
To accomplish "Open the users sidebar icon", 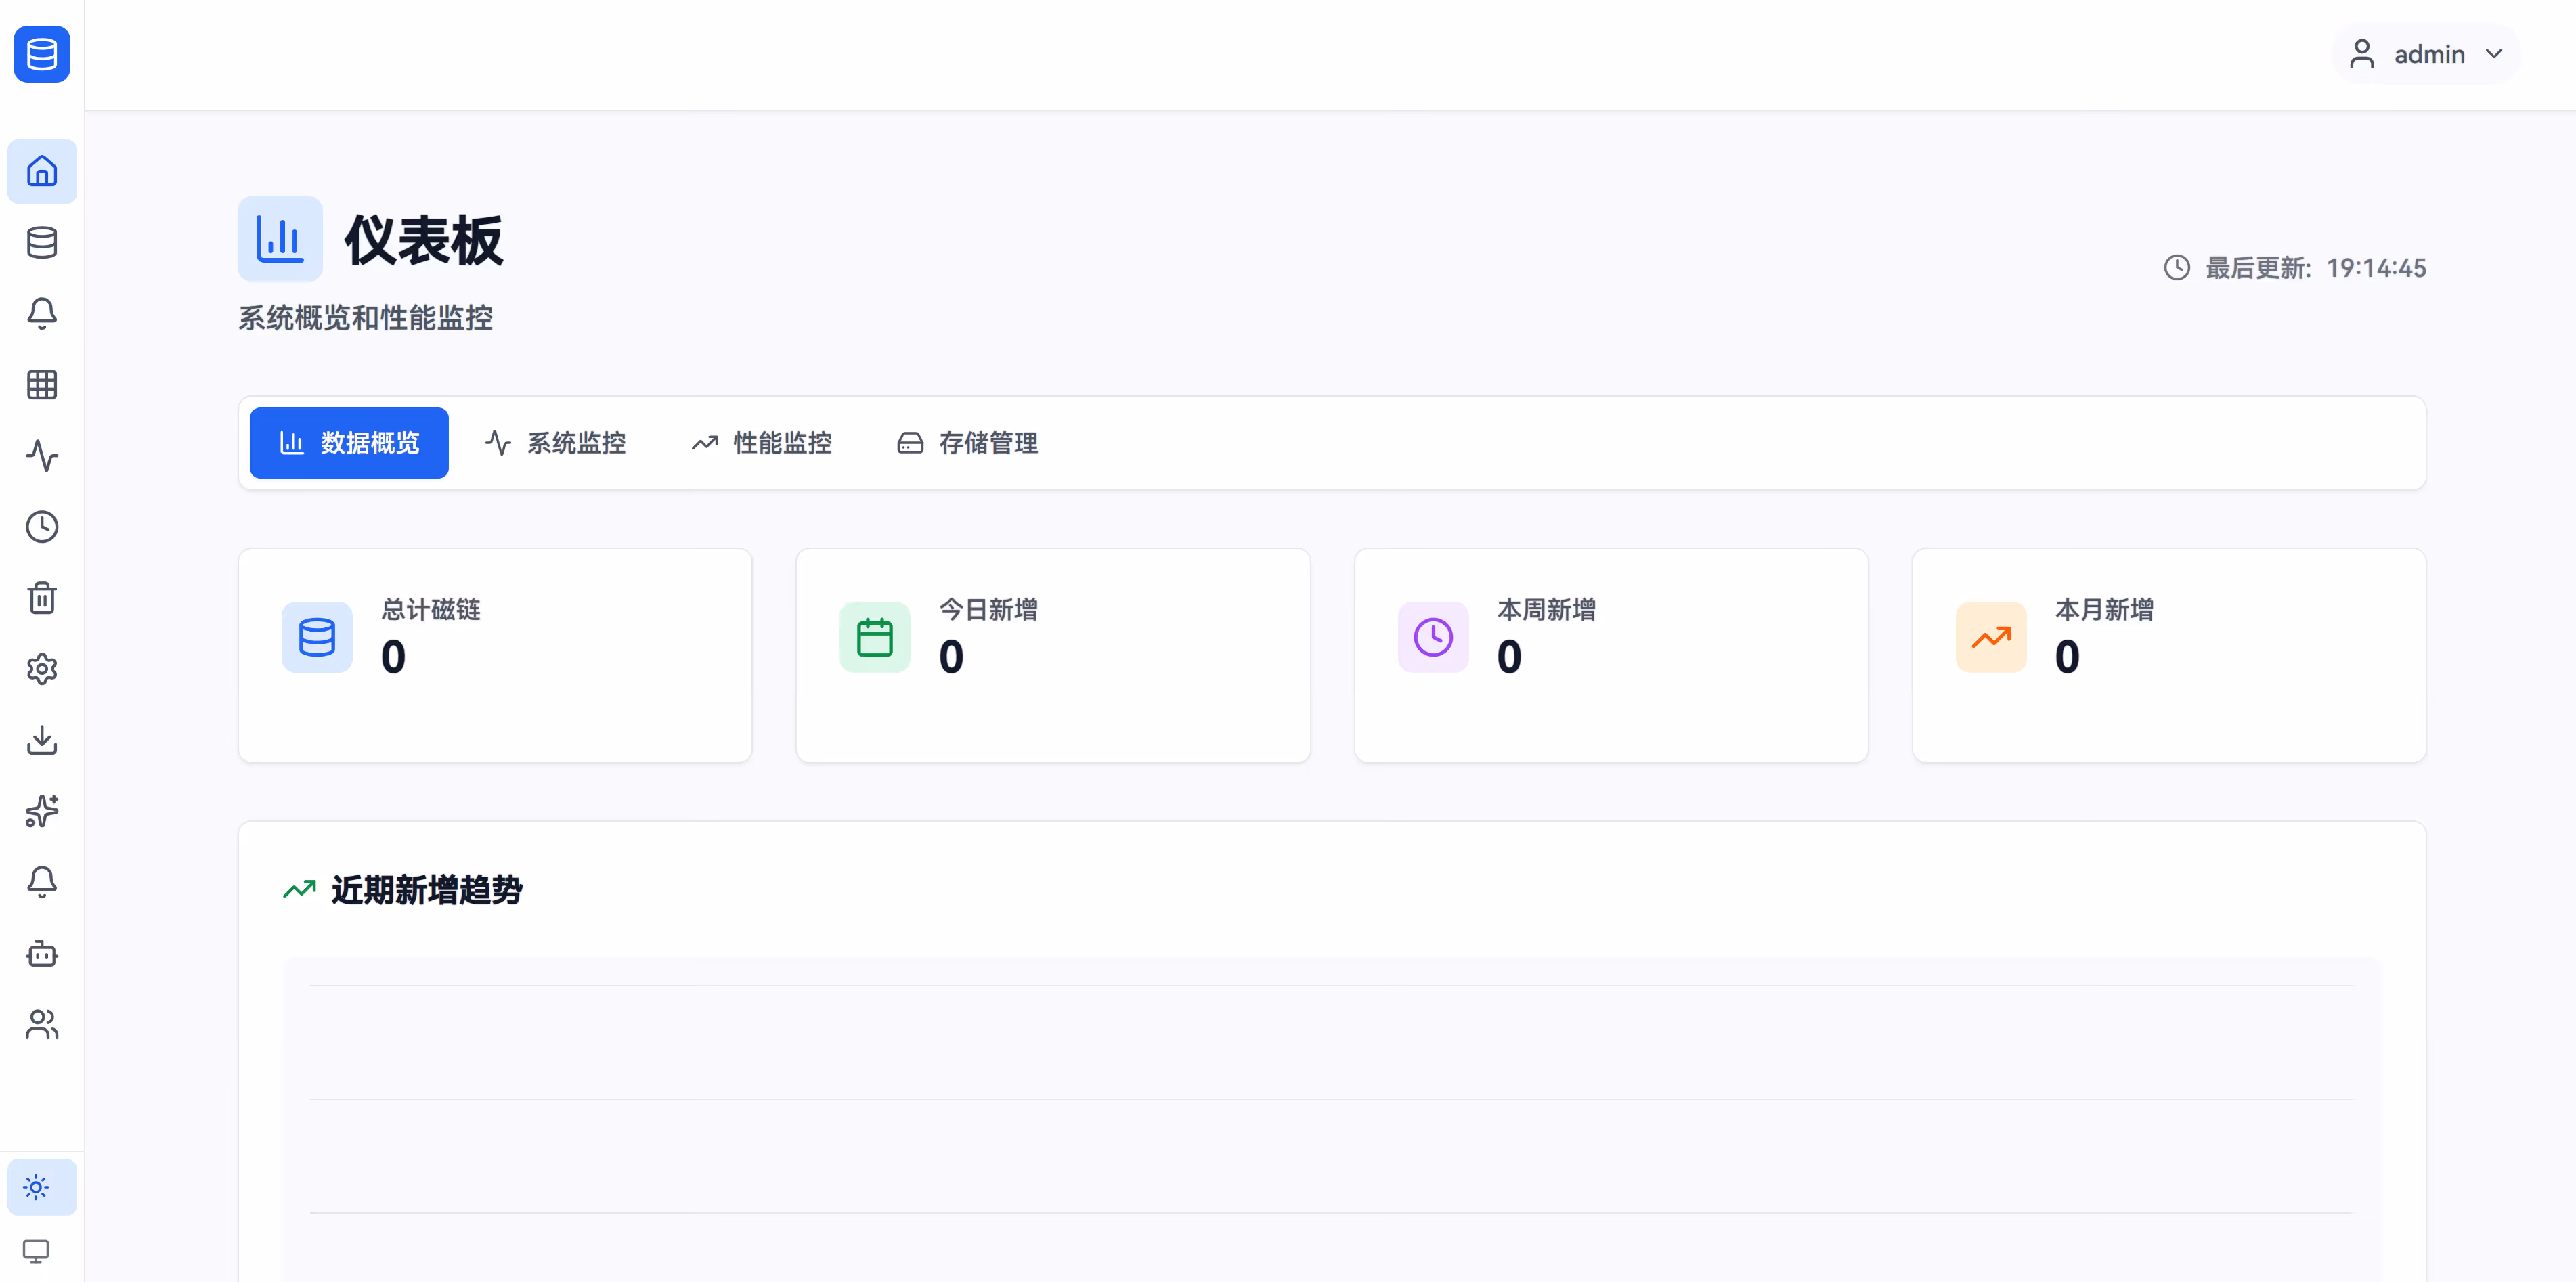I will [x=42, y=1024].
